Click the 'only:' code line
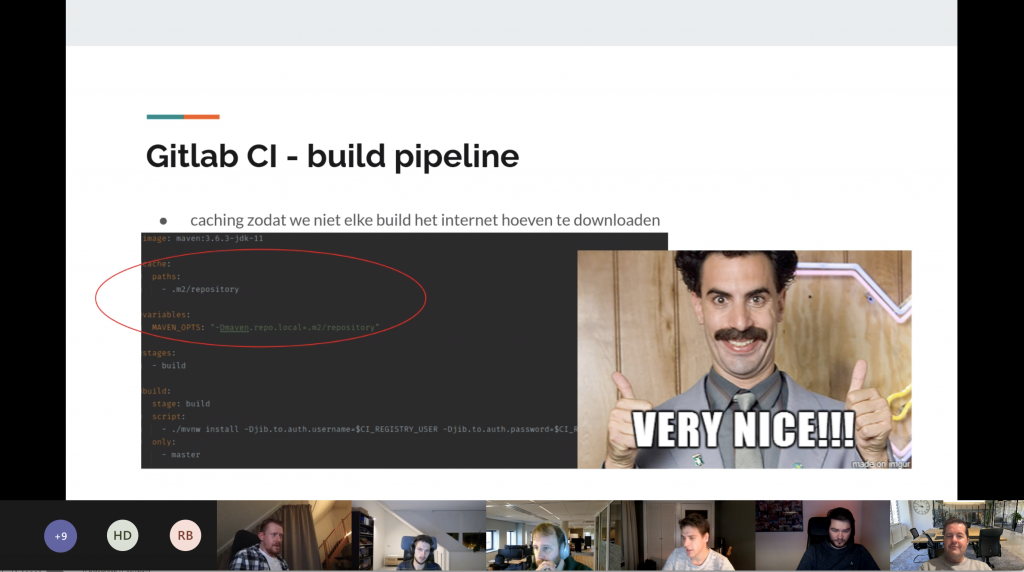The height and width of the screenshot is (572, 1024). (x=164, y=442)
